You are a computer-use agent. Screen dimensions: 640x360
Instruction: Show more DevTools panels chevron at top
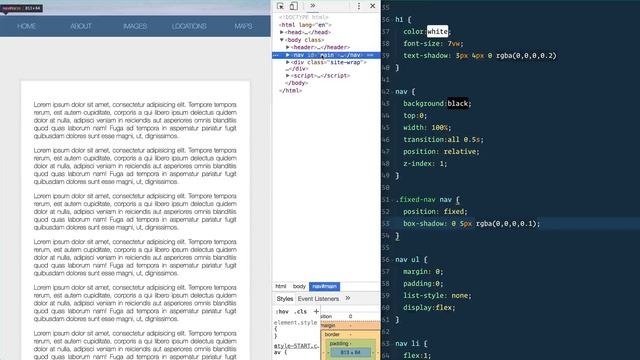click(313, 6)
